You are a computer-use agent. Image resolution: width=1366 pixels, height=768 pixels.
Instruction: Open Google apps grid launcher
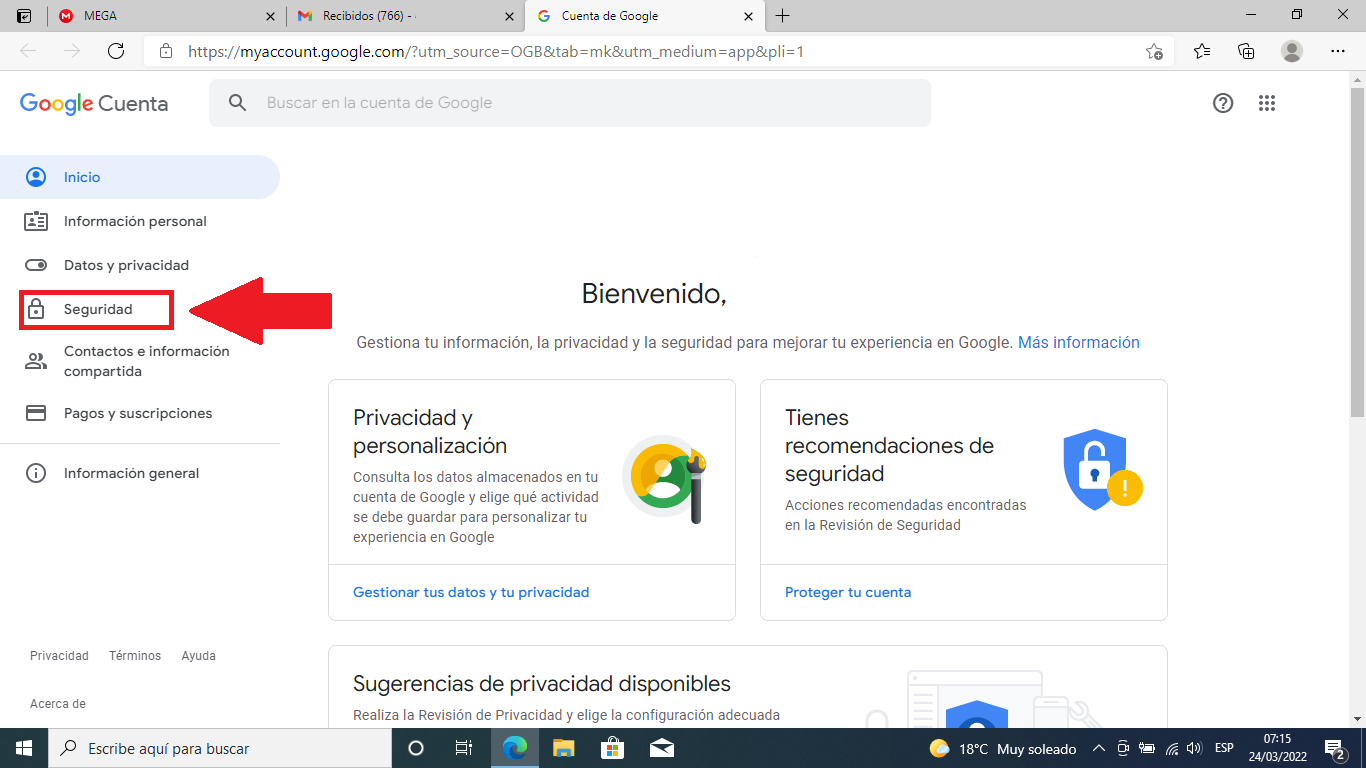(x=1267, y=103)
